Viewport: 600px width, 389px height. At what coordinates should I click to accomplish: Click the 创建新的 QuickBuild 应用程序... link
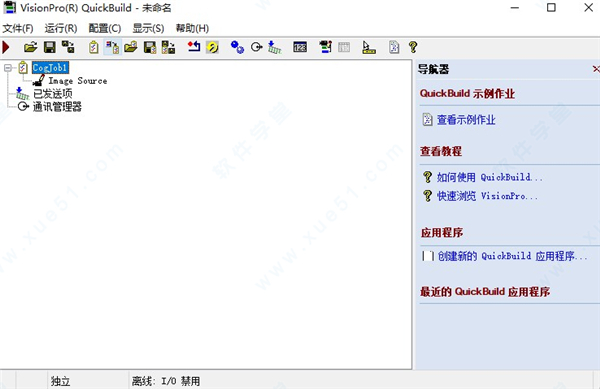pos(512,256)
